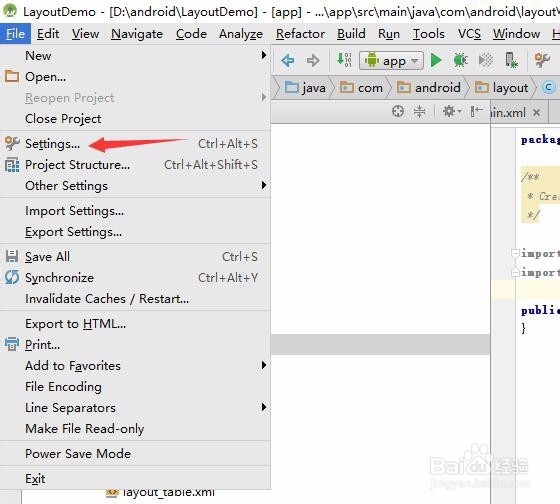Expand the New submenu
Screen dimensions: 560x504
pos(135,56)
